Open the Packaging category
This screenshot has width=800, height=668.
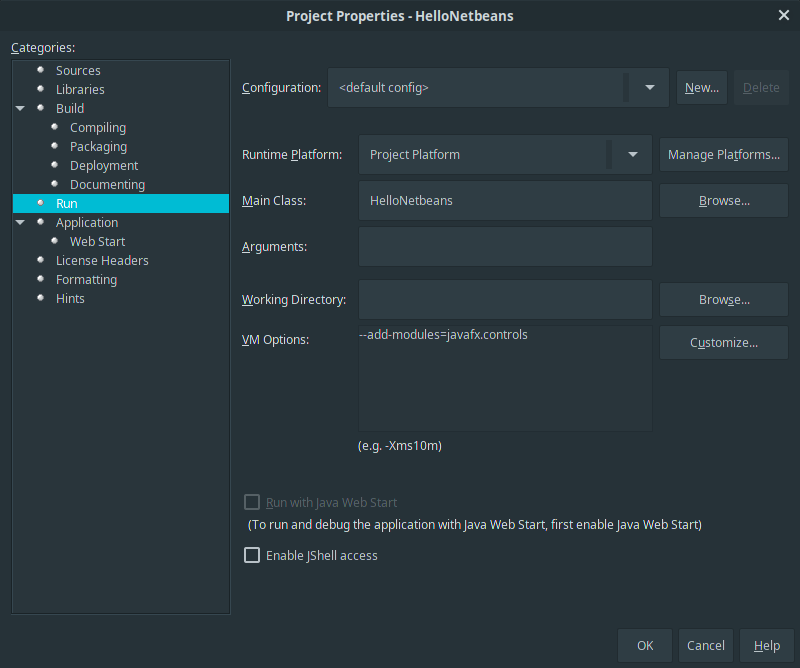tap(98, 147)
